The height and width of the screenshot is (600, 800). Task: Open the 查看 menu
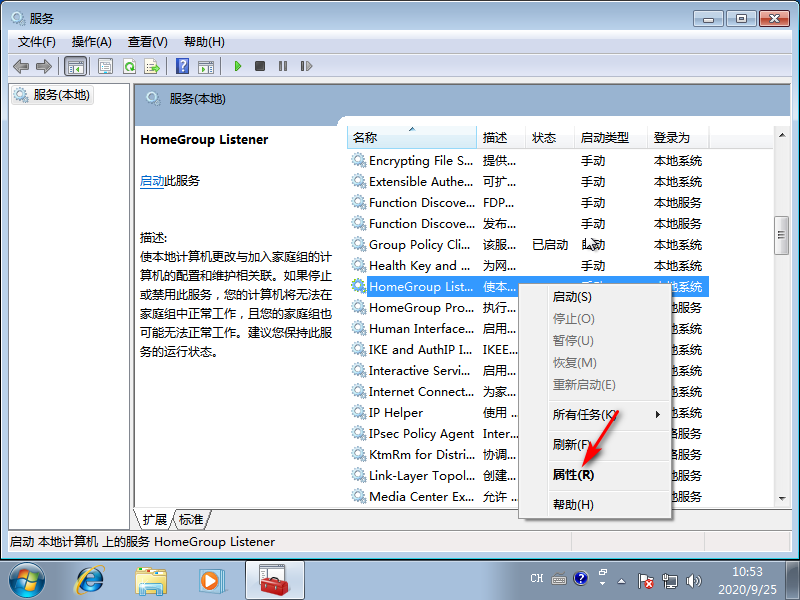pos(146,41)
